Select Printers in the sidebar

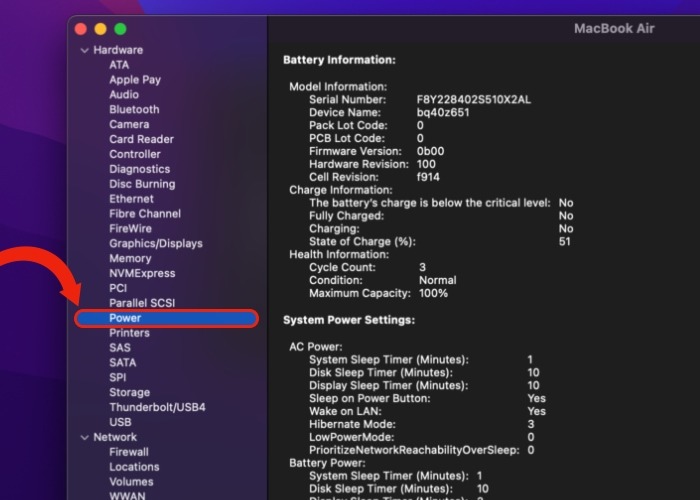point(129,333)
